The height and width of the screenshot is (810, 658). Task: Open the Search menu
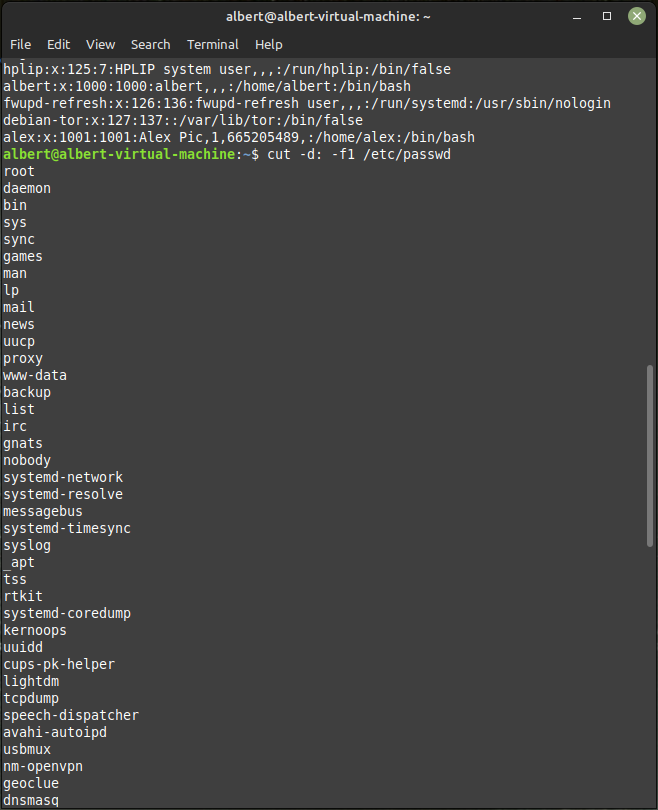(150, 45)
